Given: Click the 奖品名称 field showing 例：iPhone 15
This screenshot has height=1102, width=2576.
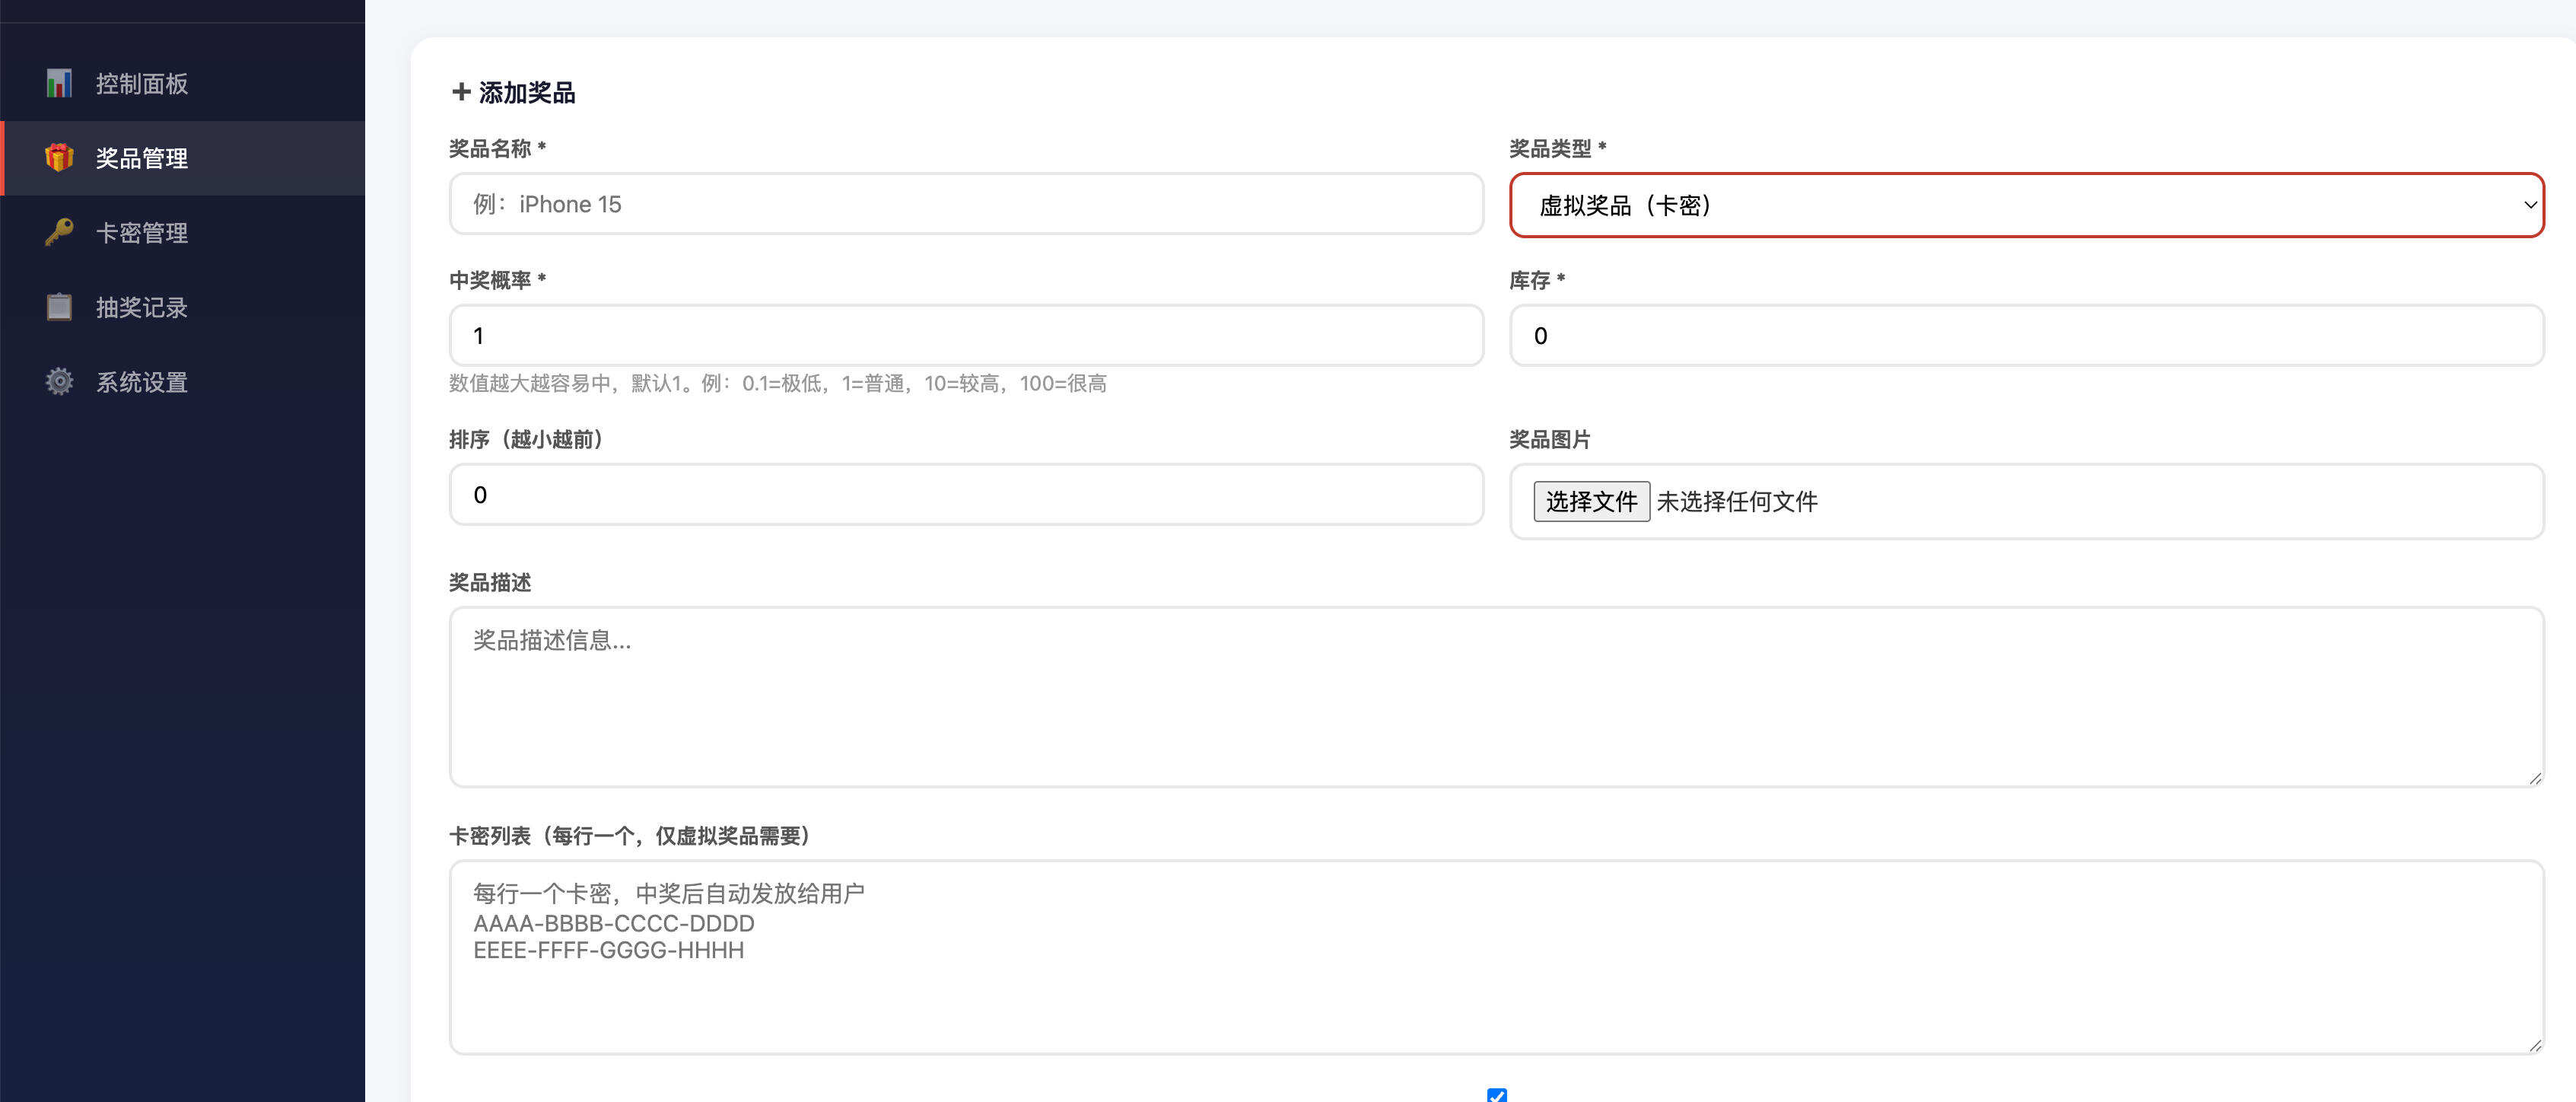Looking at the screenshot, I should click(x=966, y=203).
